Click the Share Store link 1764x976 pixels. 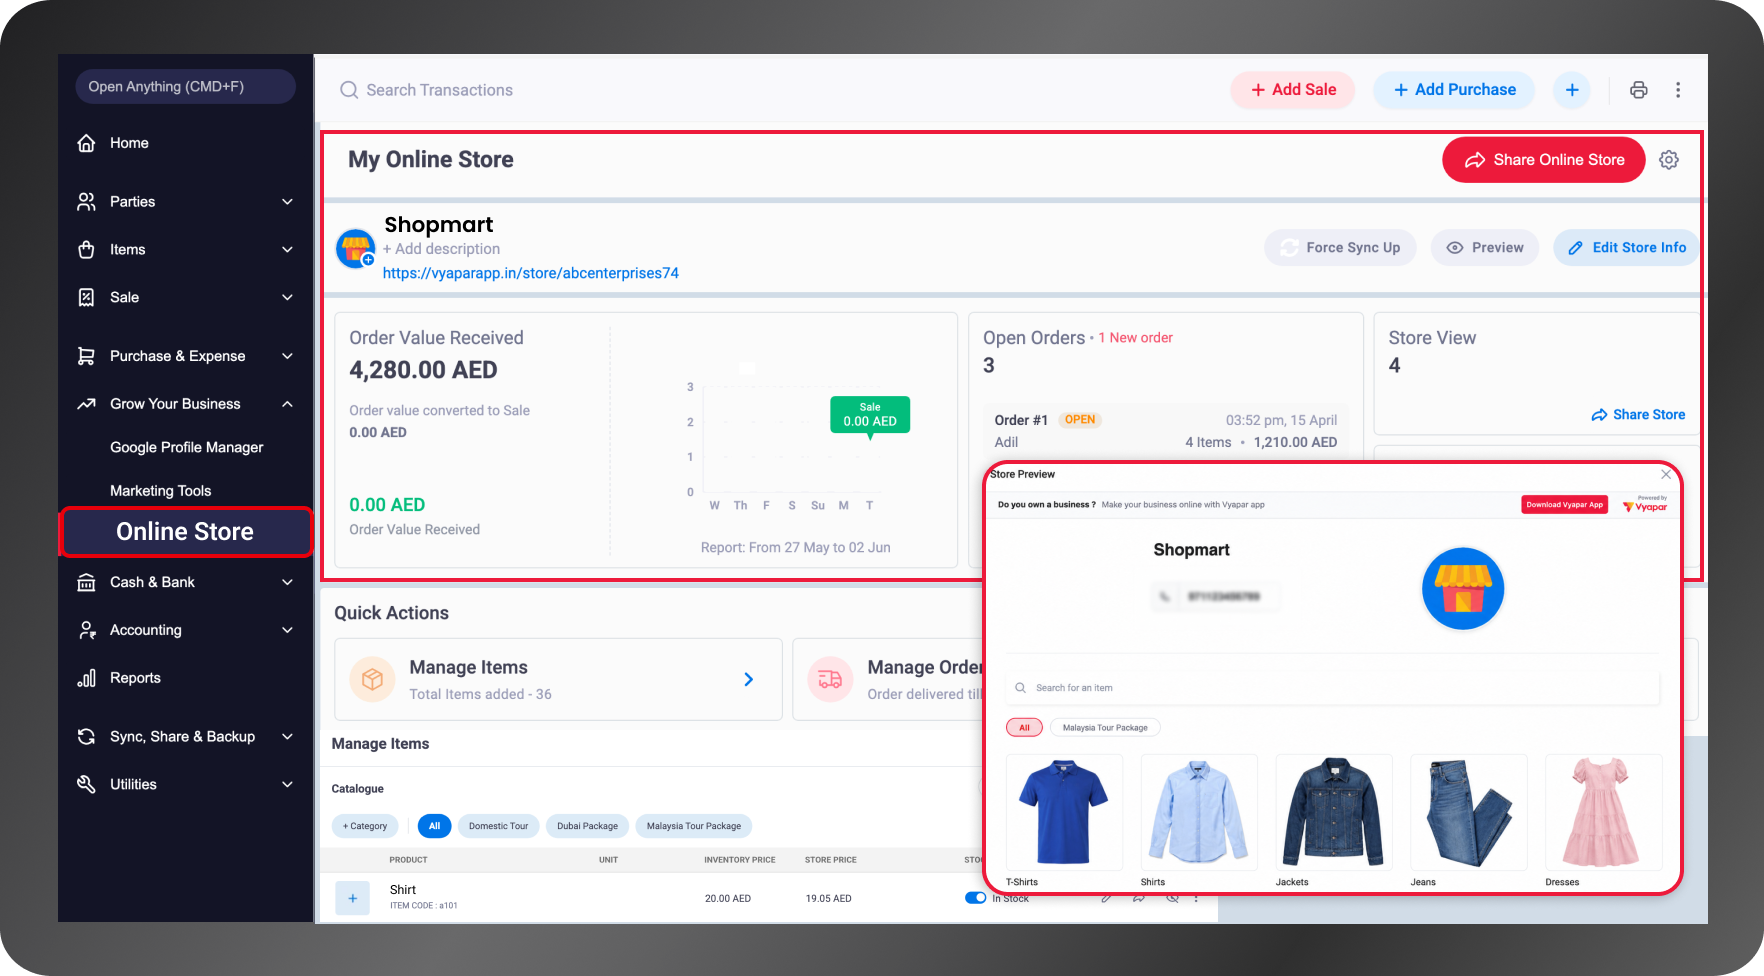(x=1638, y=415)
